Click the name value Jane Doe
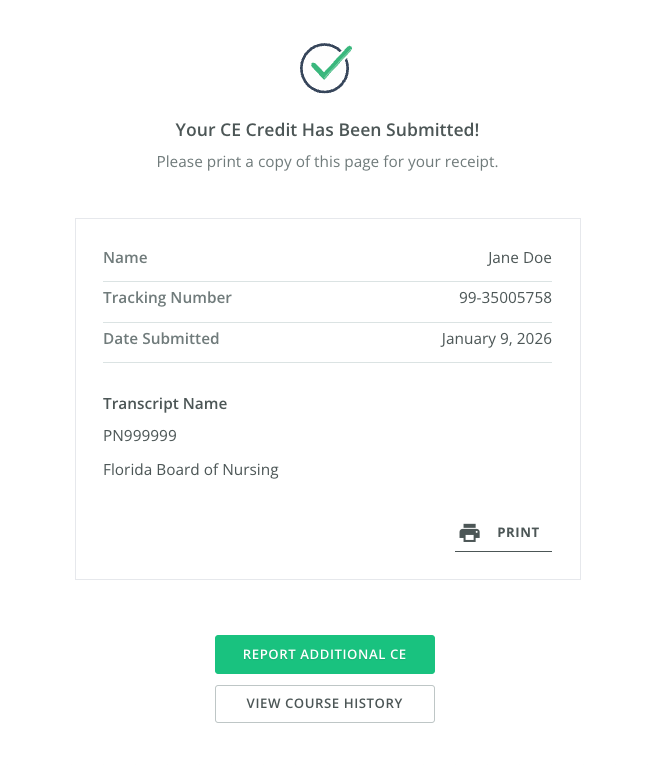This screenshot has height=765, width=655. (519, 258)
